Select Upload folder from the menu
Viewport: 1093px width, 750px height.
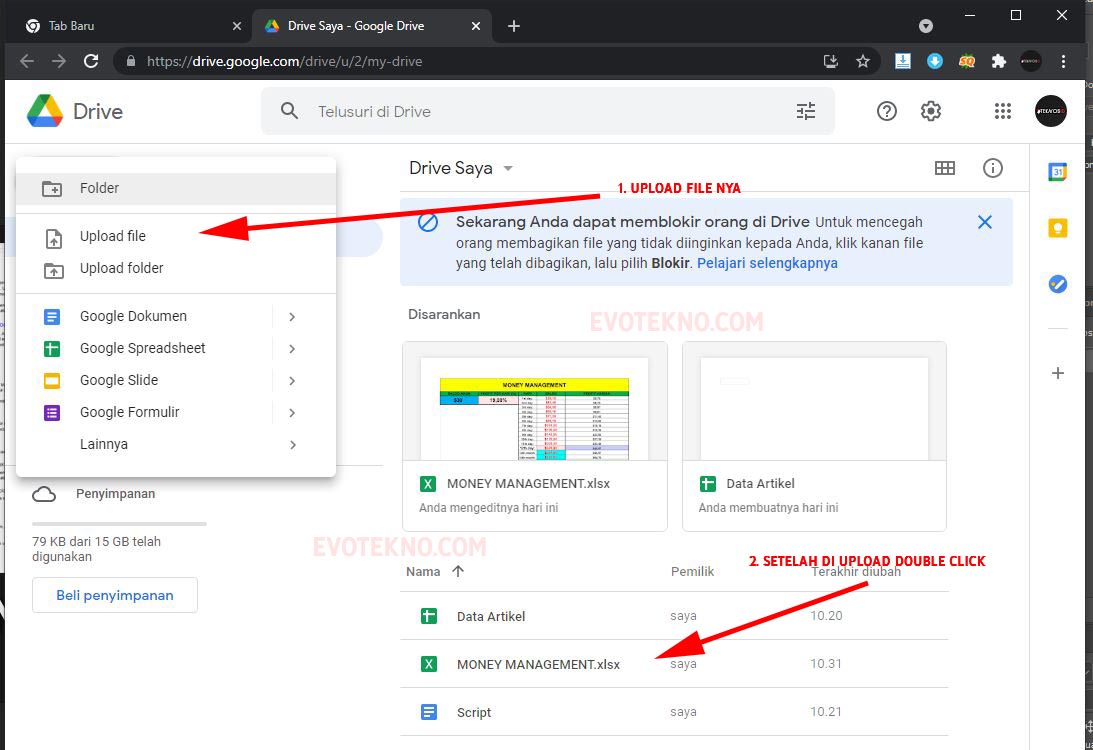point(121,268)
